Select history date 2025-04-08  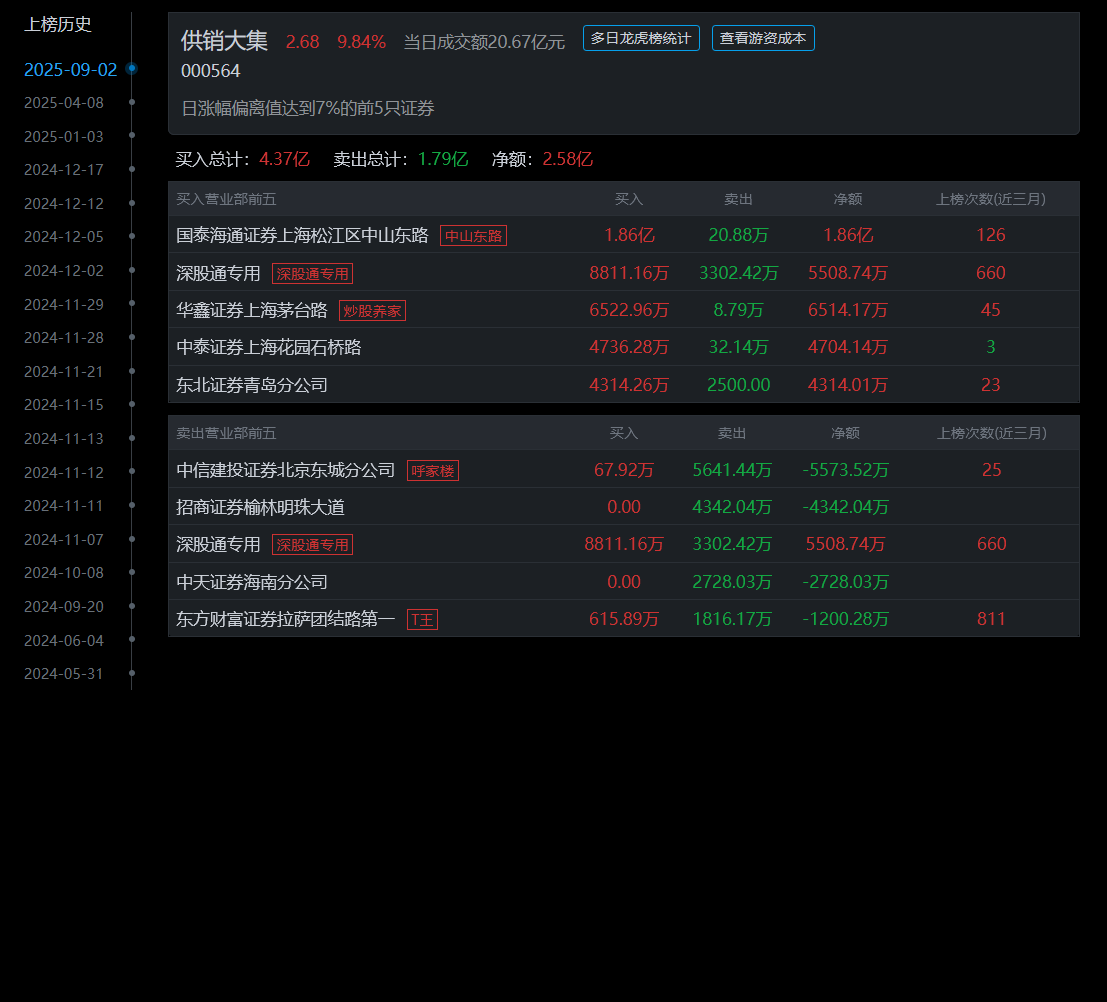click(x=64, y=102)
